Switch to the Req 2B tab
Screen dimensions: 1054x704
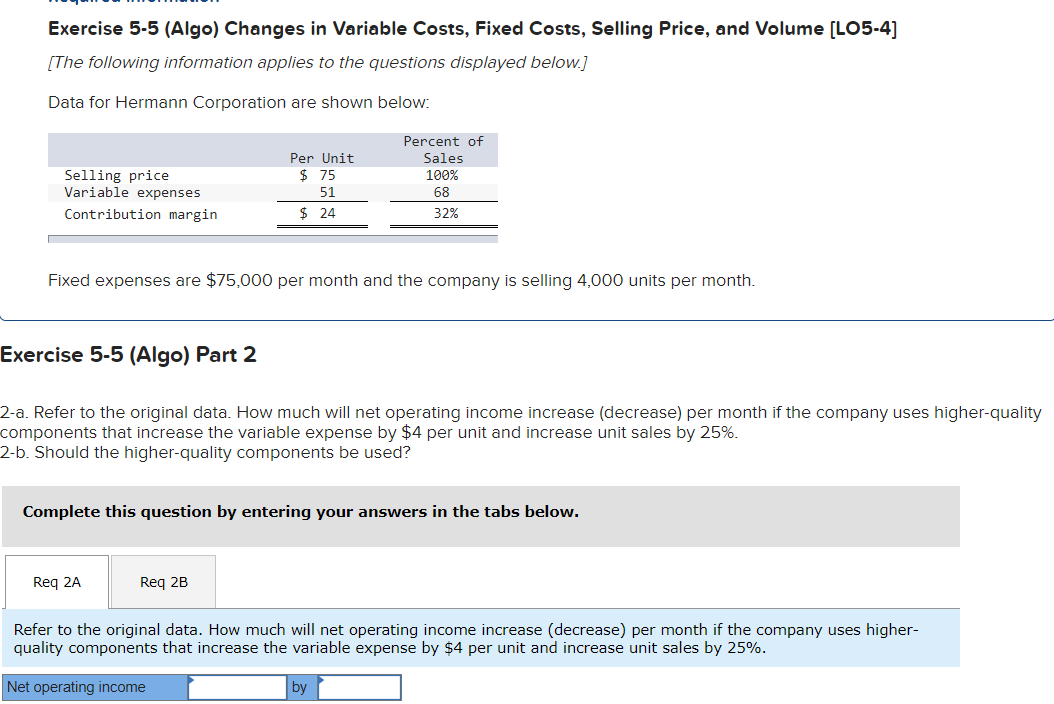click(x=162, y=581)
